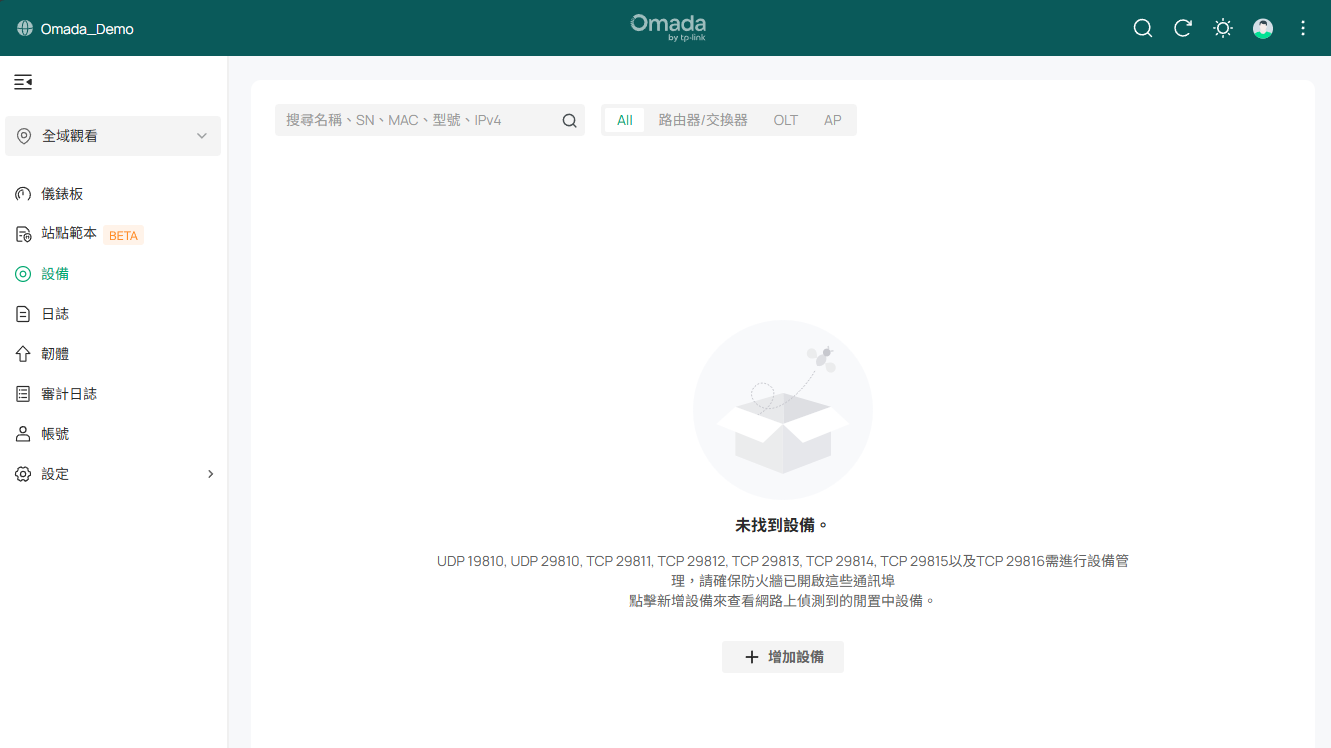1331x748 pixels.
Task: Click the 點擊新增設備 hint text line
Action: [x=783, y=601]
